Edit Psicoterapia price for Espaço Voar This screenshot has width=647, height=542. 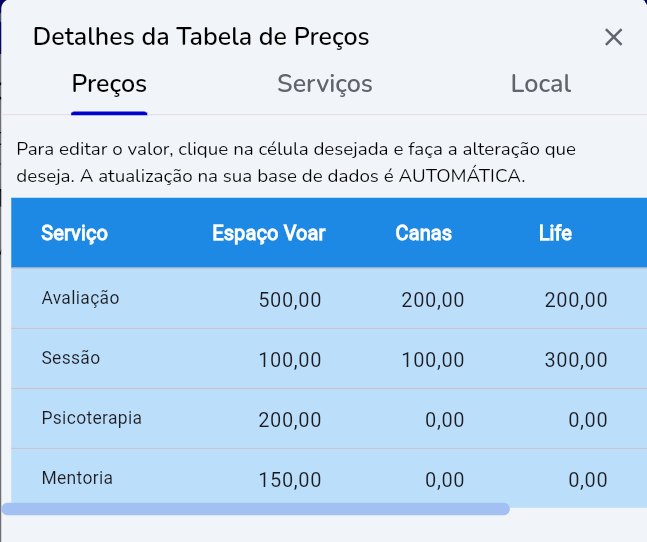point(290,420)
